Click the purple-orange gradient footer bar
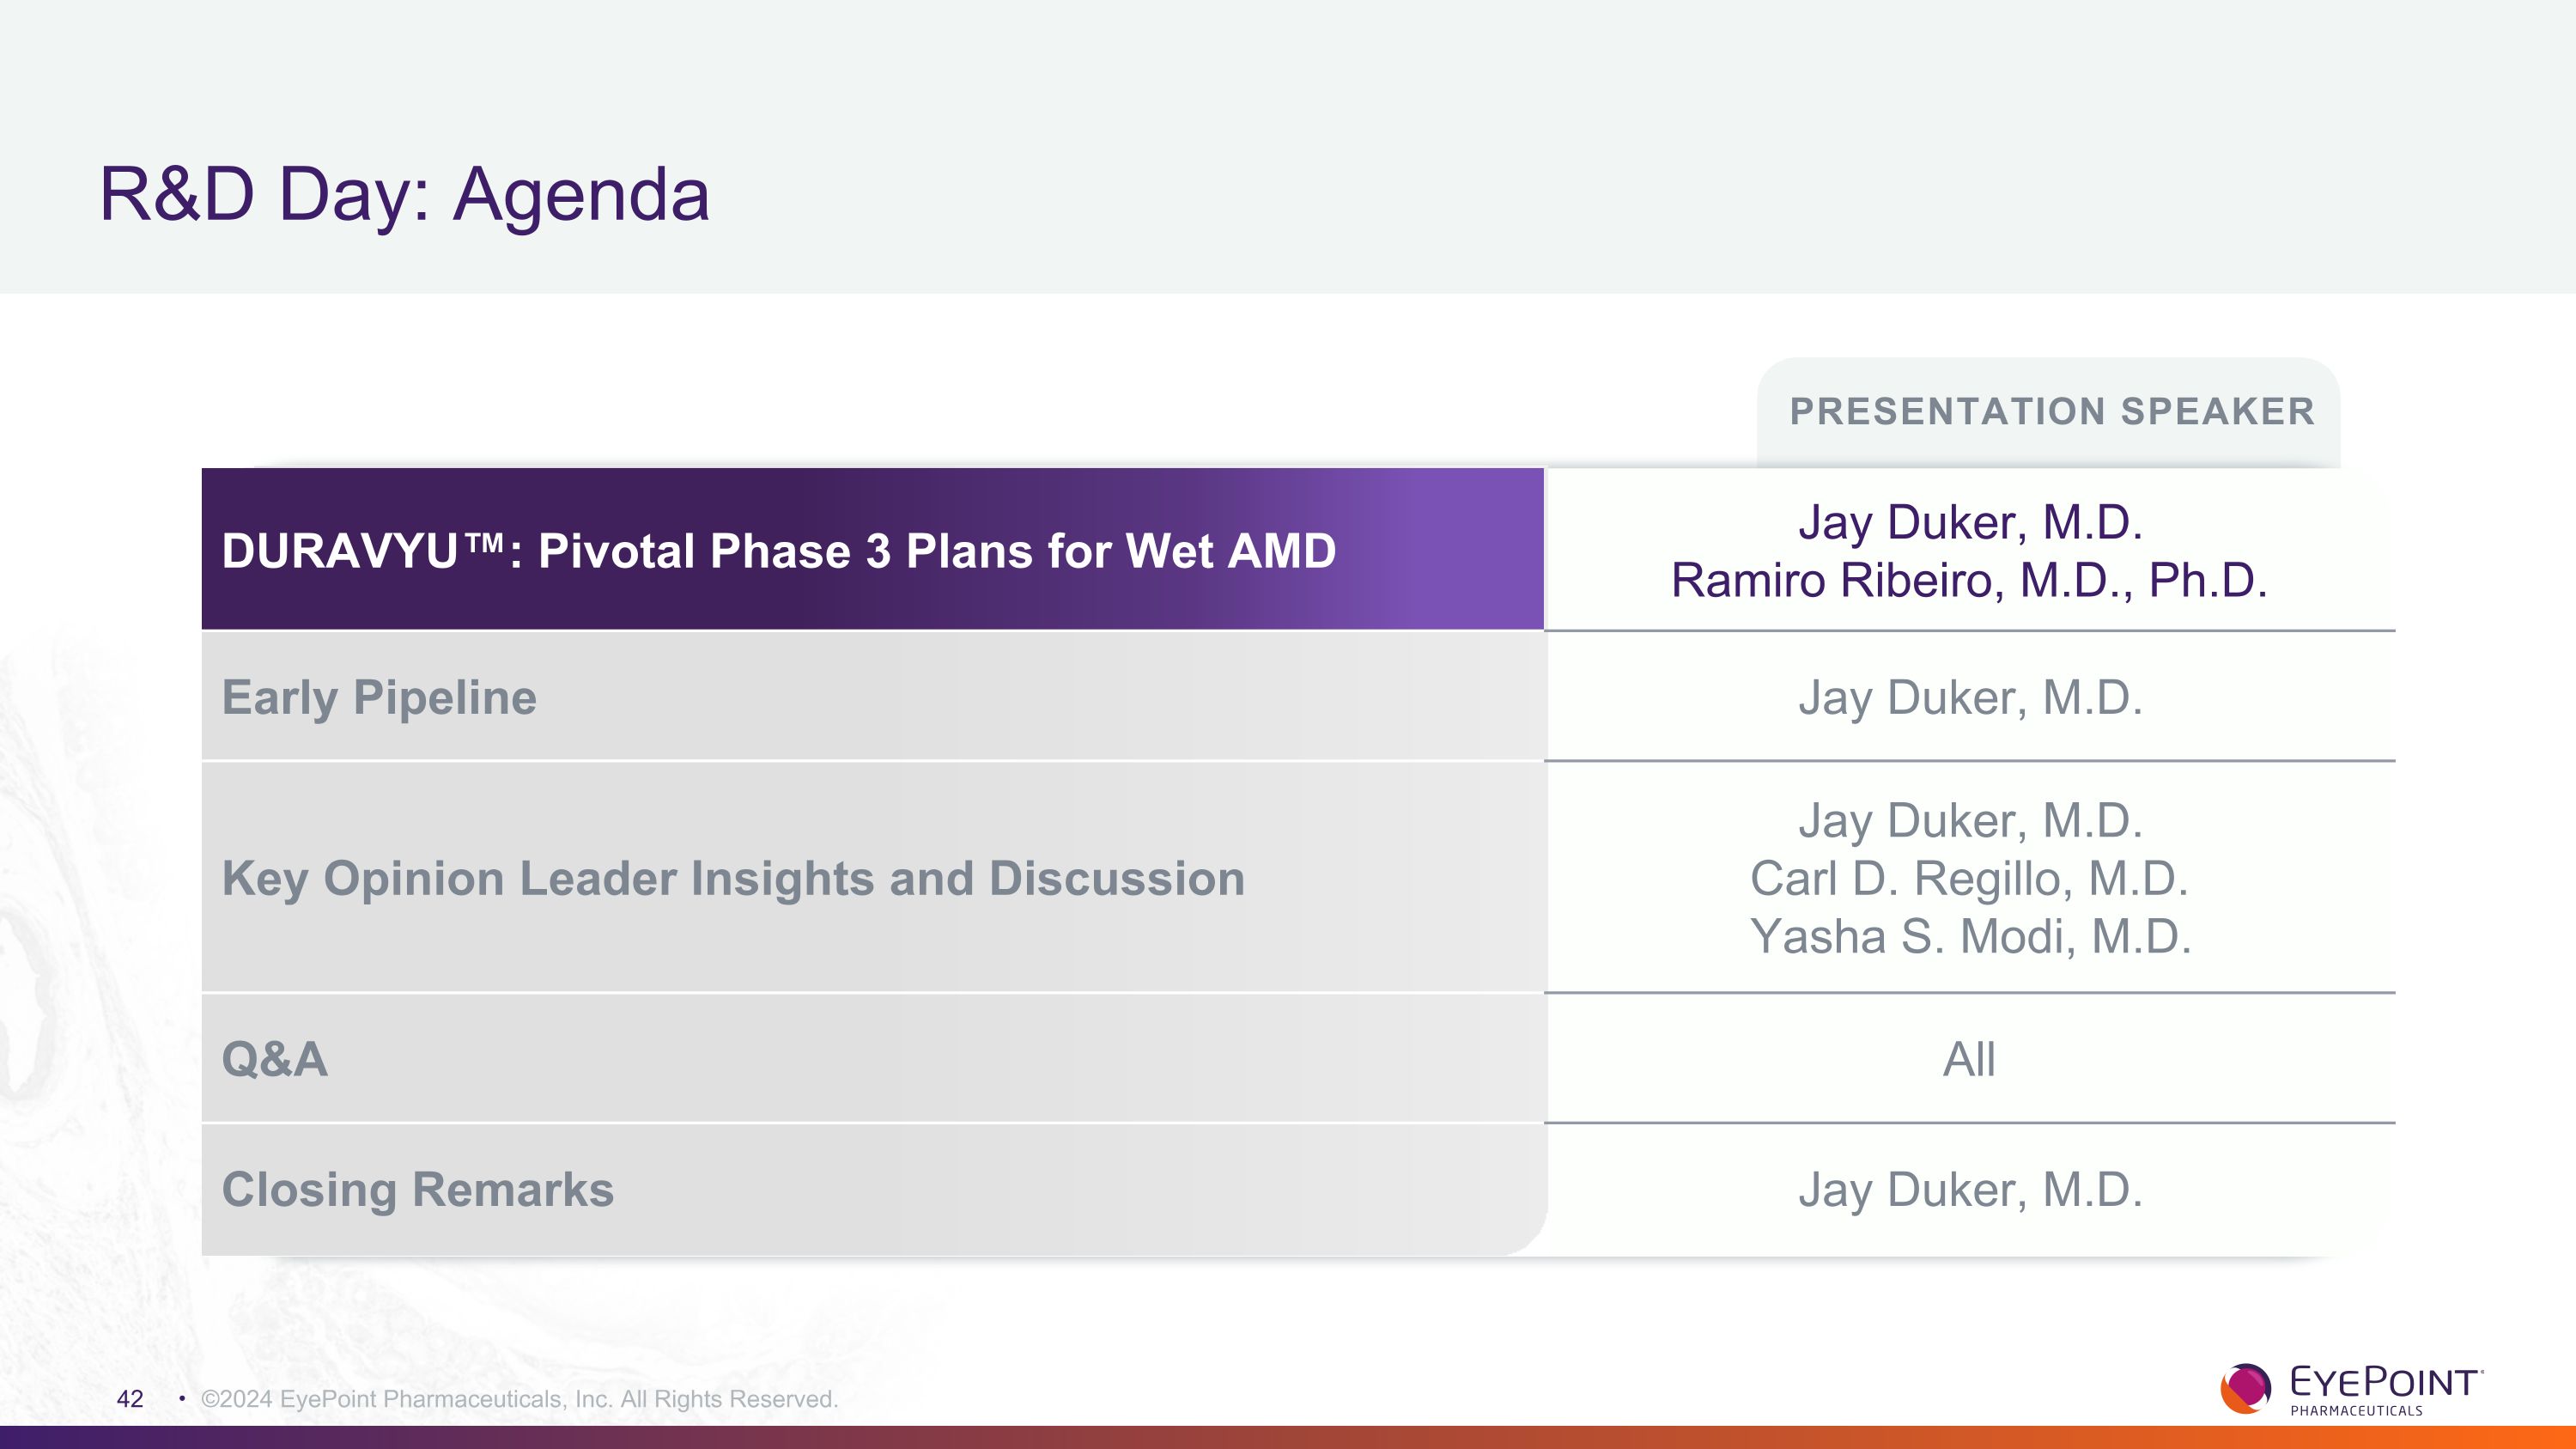The image size is (2576, 1449). click(1288, 1437)
